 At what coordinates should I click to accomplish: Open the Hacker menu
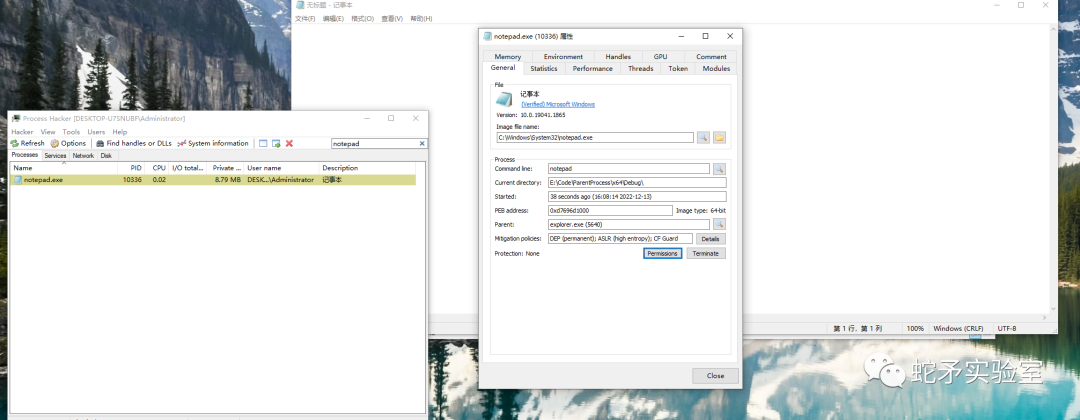(22, 132)
